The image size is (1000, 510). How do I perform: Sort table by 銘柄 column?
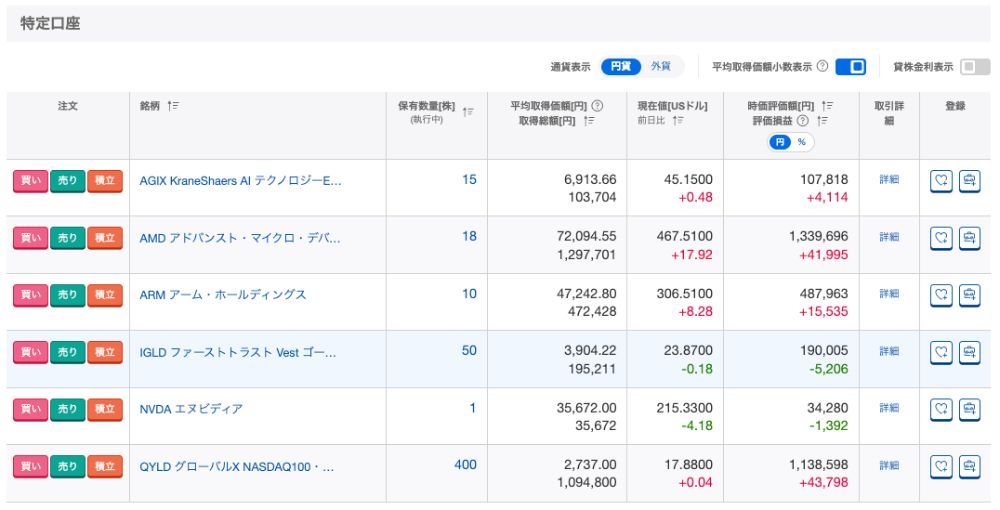[173, 106]
